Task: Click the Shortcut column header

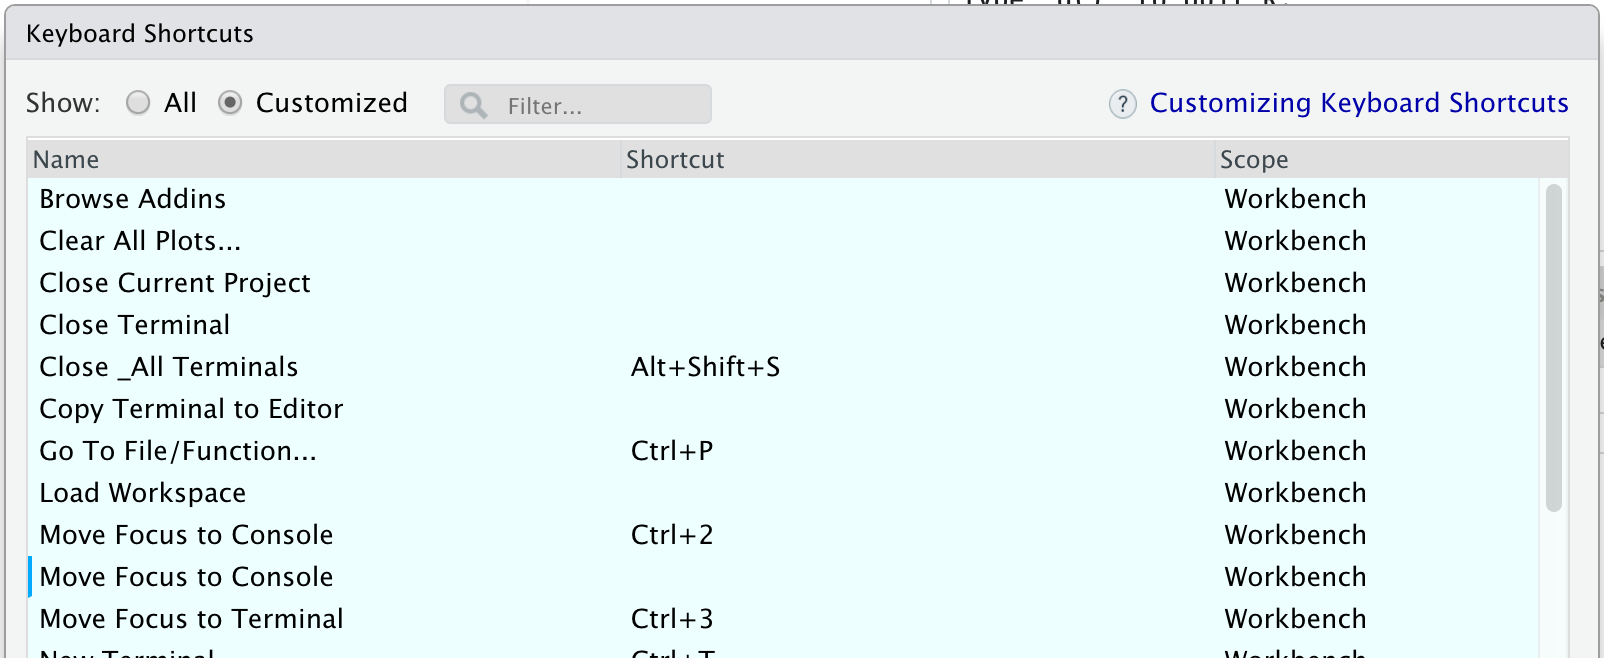Action: coord(674,159)
